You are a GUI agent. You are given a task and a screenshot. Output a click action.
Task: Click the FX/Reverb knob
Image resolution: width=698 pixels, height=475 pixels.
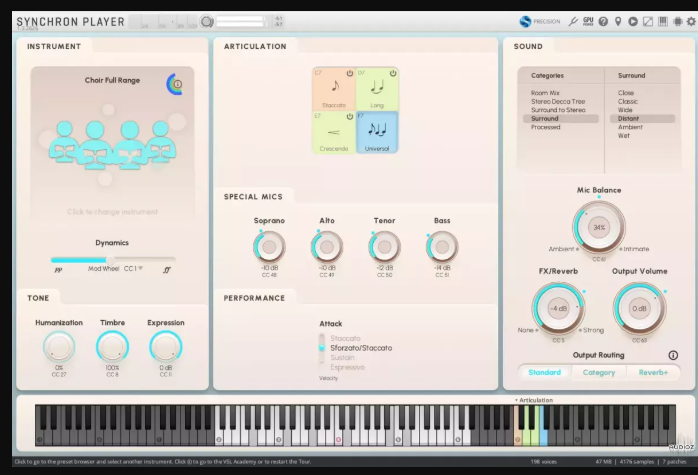[x=558, y=309]
